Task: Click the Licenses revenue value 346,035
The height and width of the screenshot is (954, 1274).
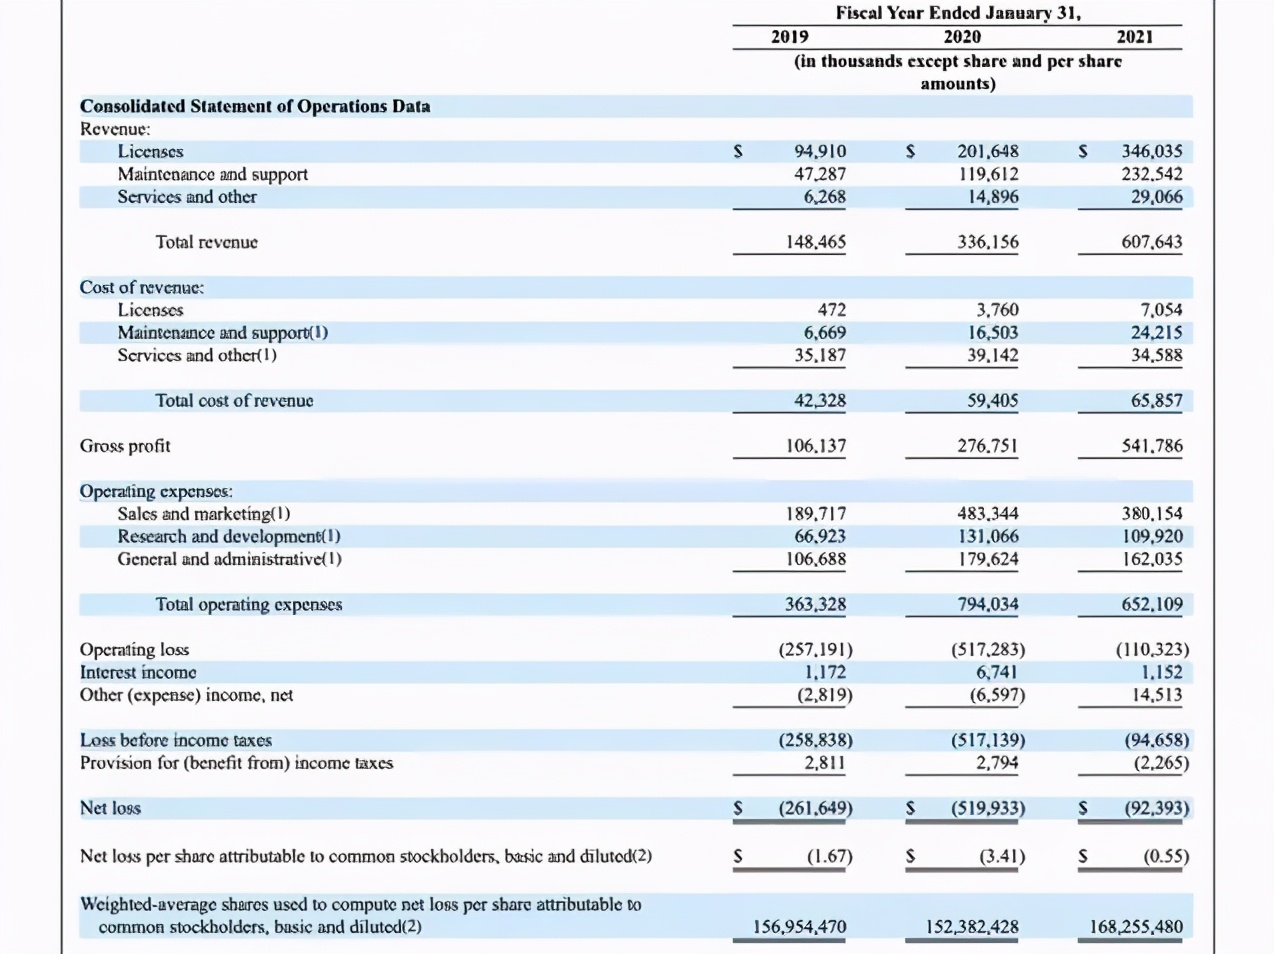Action: [1152, 151]
